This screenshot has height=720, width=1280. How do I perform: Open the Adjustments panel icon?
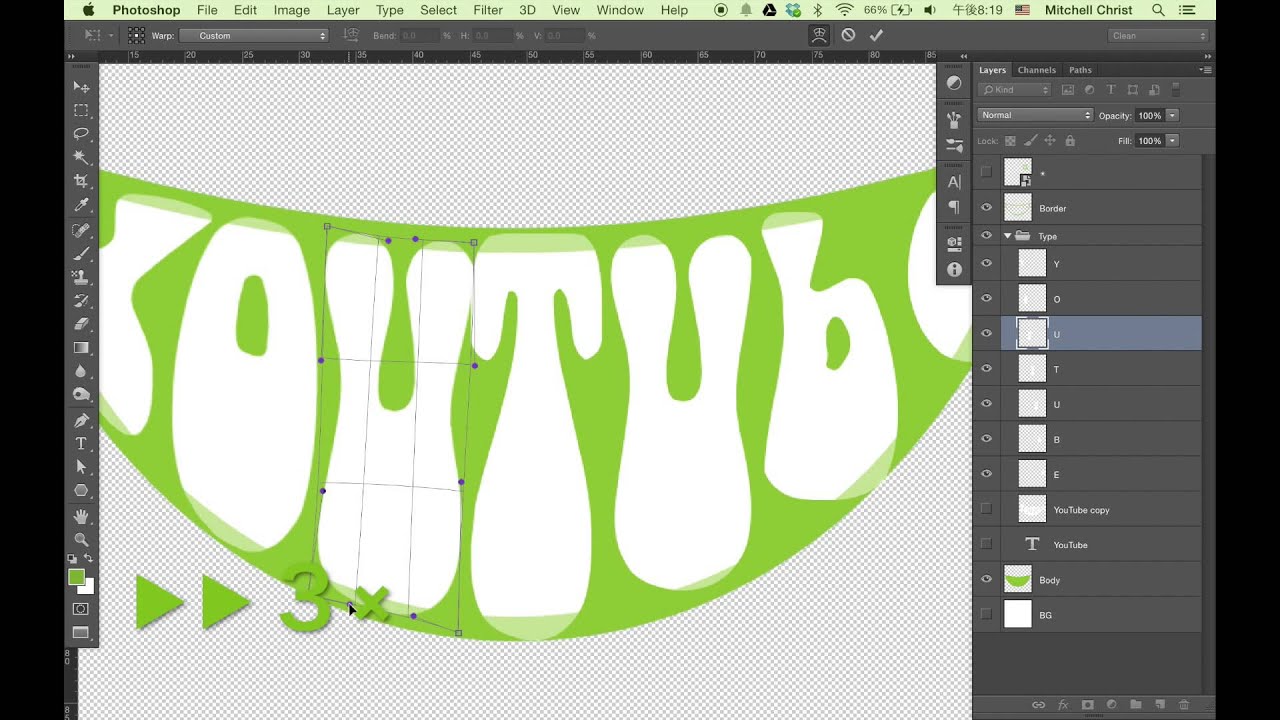(x=954, y=84)
